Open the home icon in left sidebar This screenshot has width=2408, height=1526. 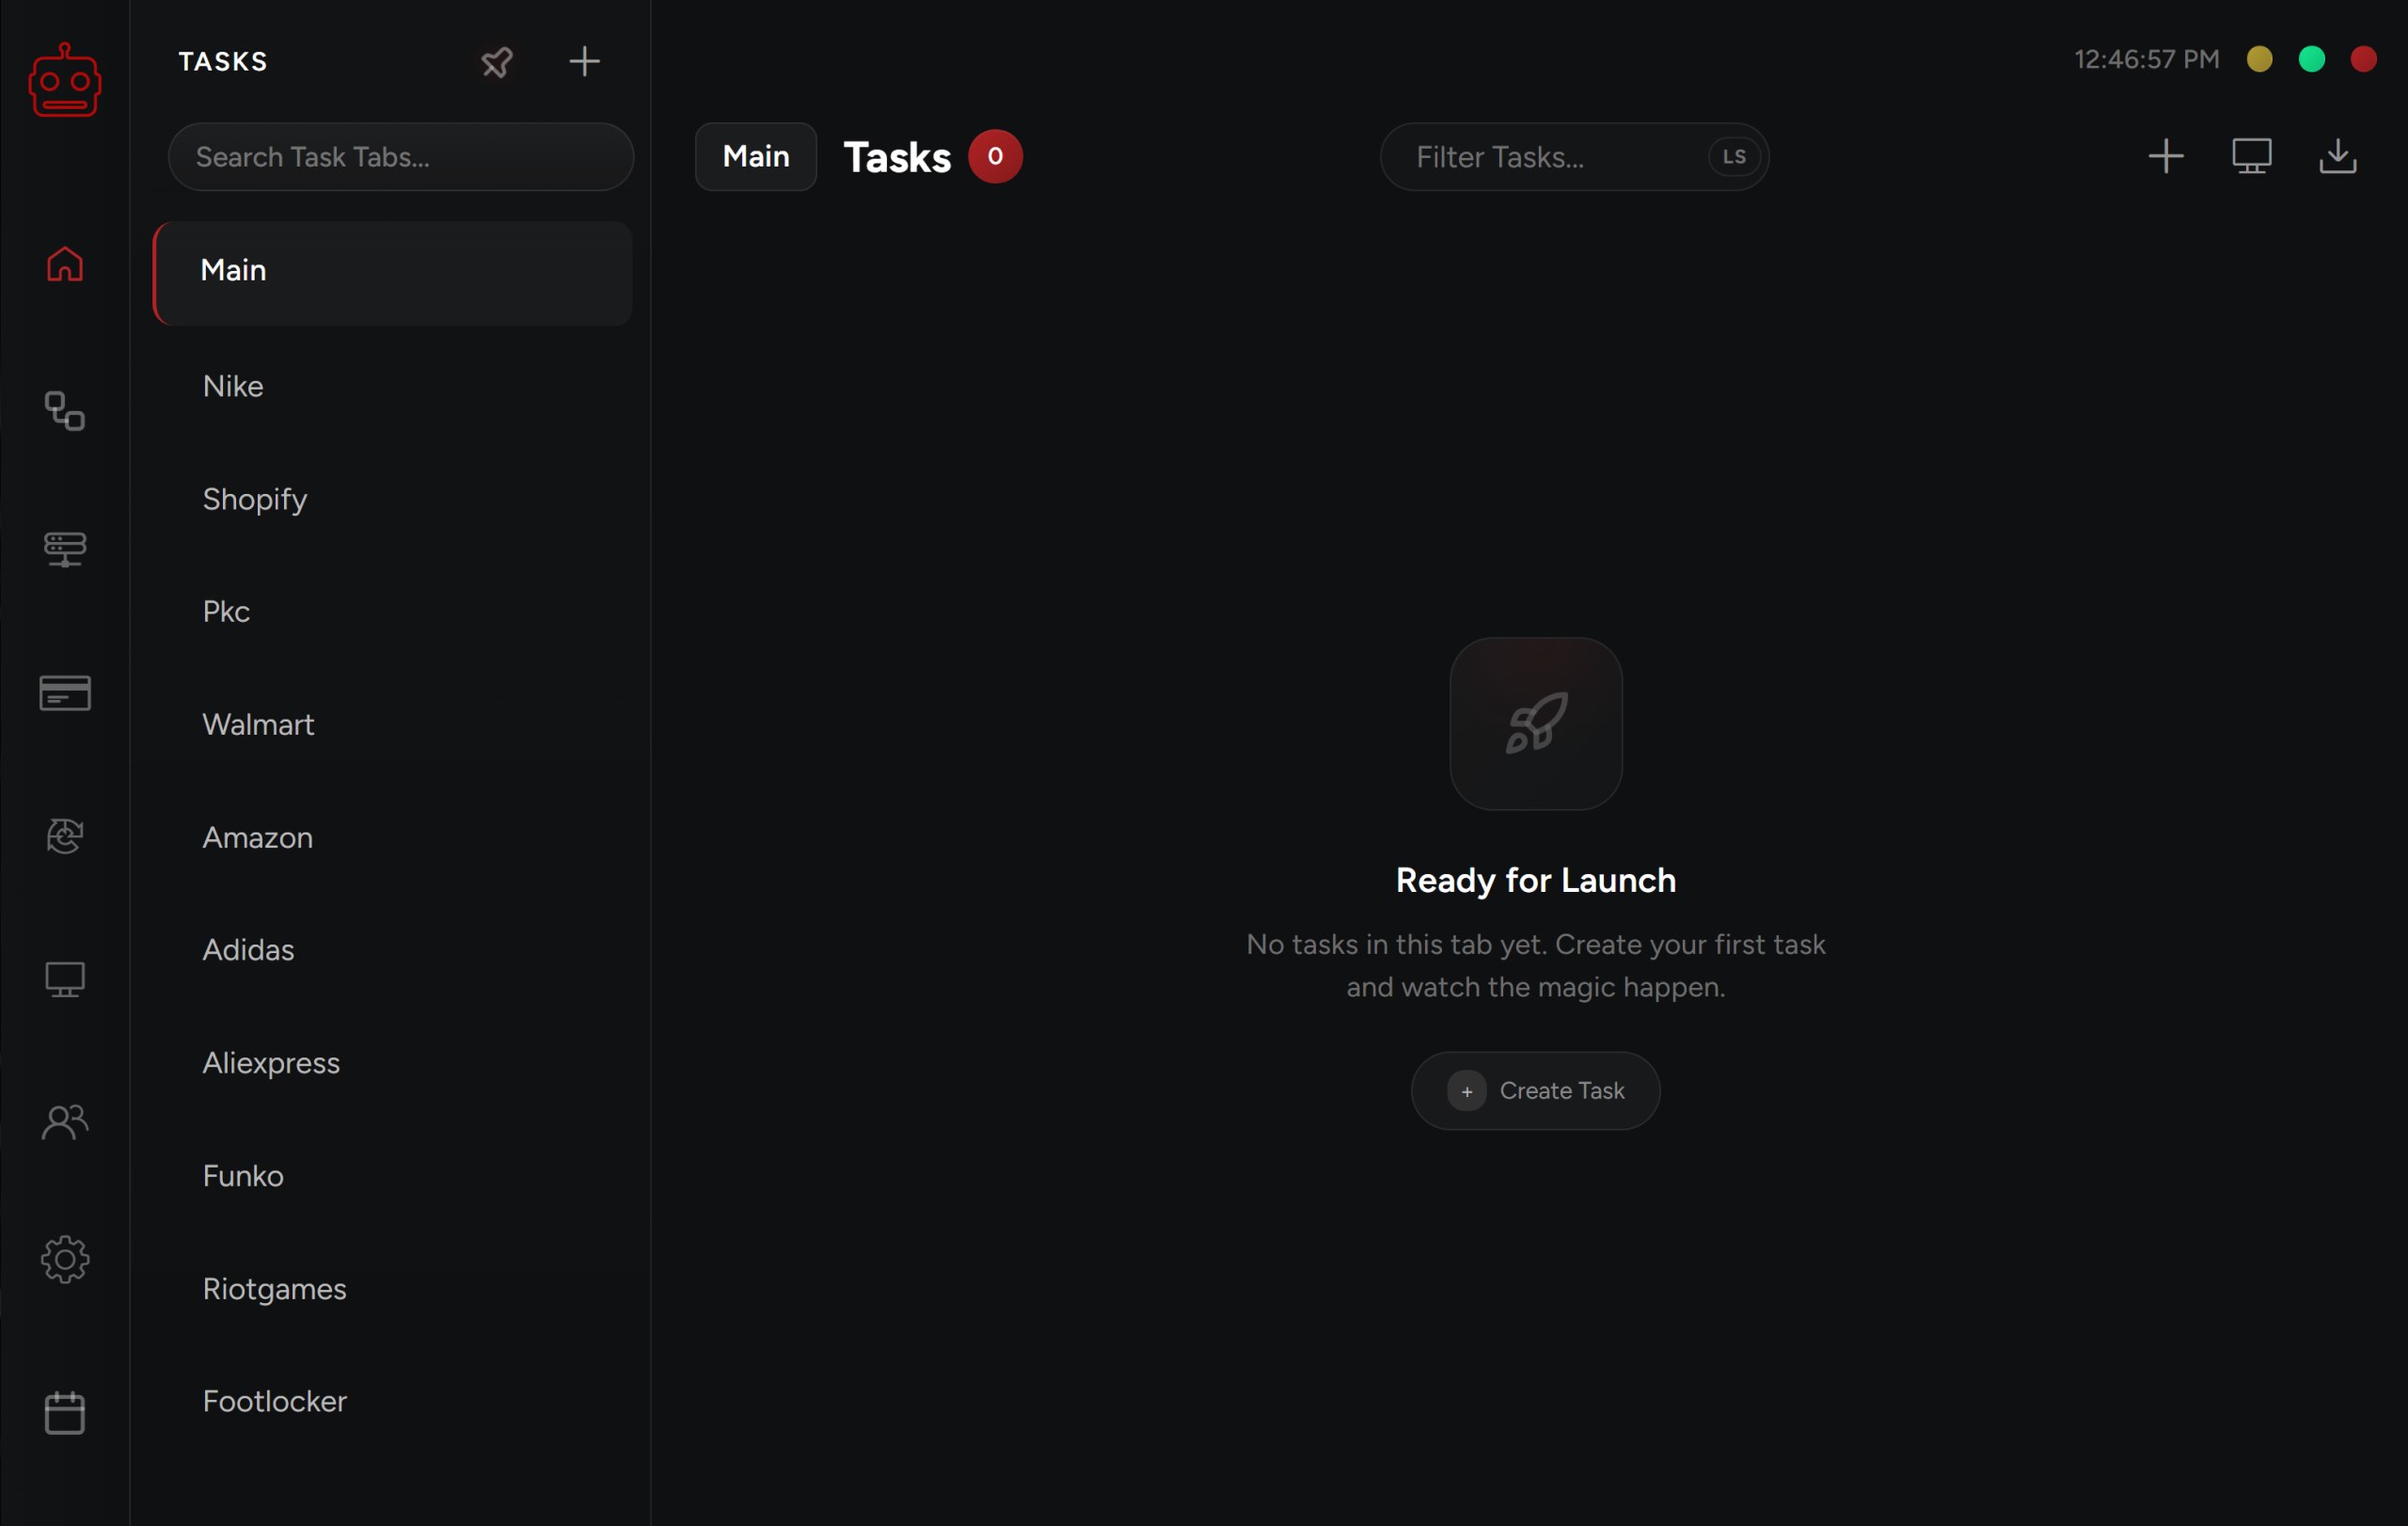click(x=65, y=265)
